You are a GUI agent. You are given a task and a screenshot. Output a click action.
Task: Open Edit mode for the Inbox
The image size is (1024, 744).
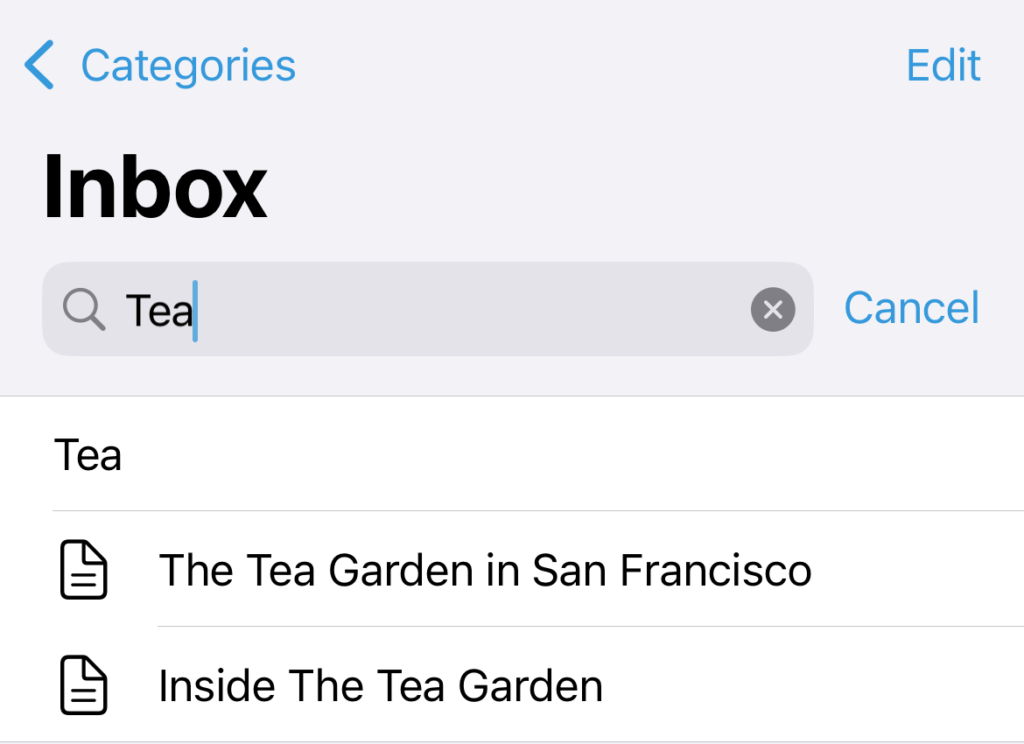click(943, 65)
